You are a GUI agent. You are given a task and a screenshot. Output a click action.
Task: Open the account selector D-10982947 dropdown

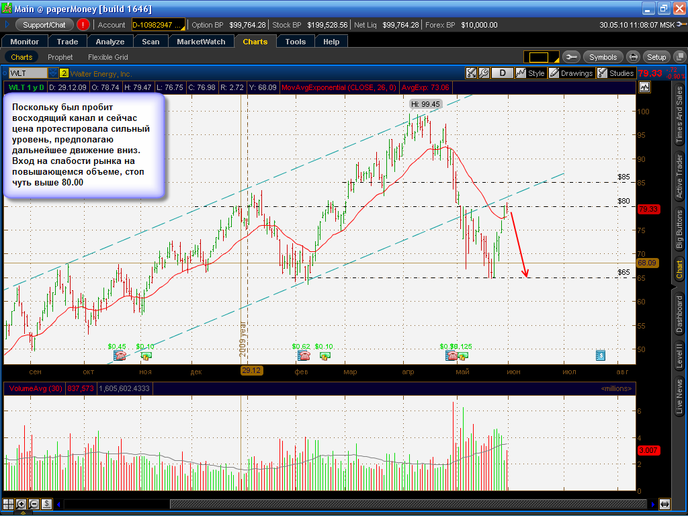158,25
